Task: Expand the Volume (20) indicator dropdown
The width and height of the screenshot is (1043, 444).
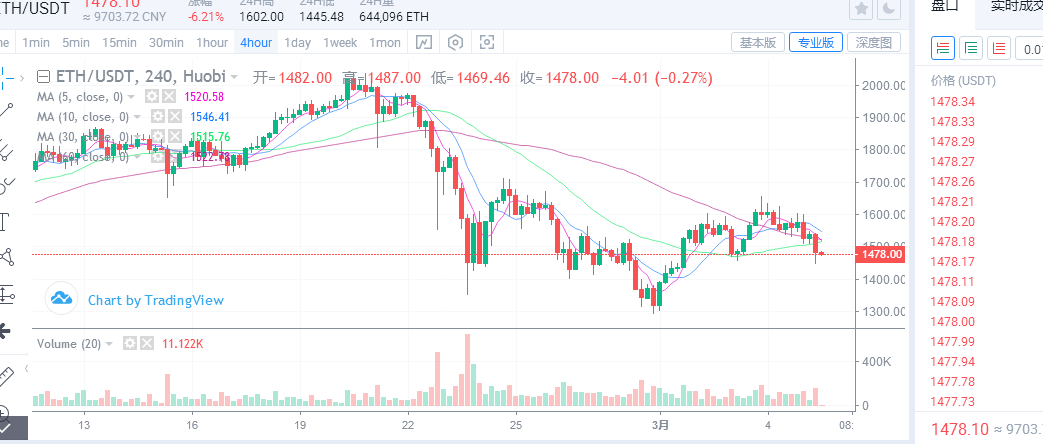Action: (109, 344)
